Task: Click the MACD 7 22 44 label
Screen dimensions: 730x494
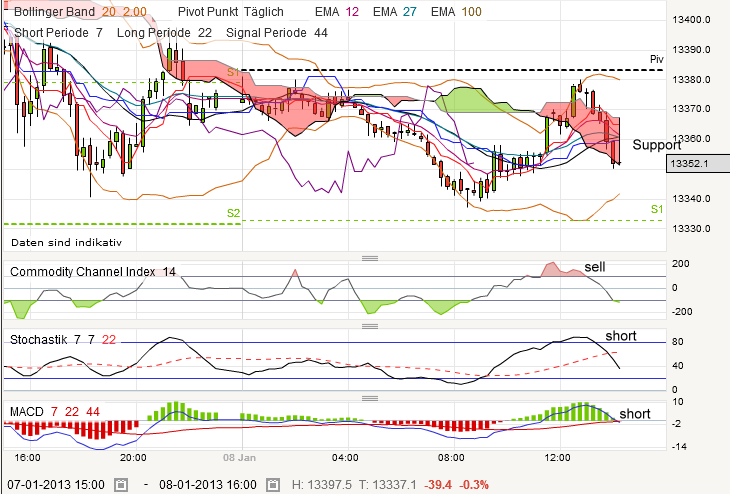Action: click(x=54, y=412)
